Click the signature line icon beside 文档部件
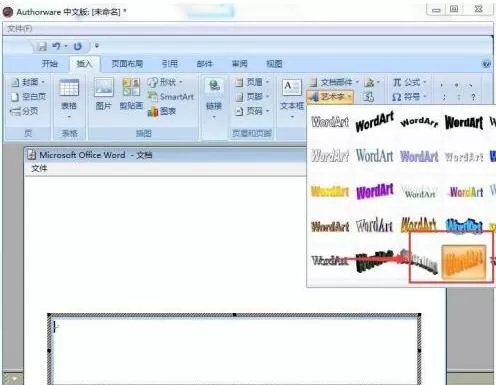Viewport: 496px width, 385px height. point(372,82)
